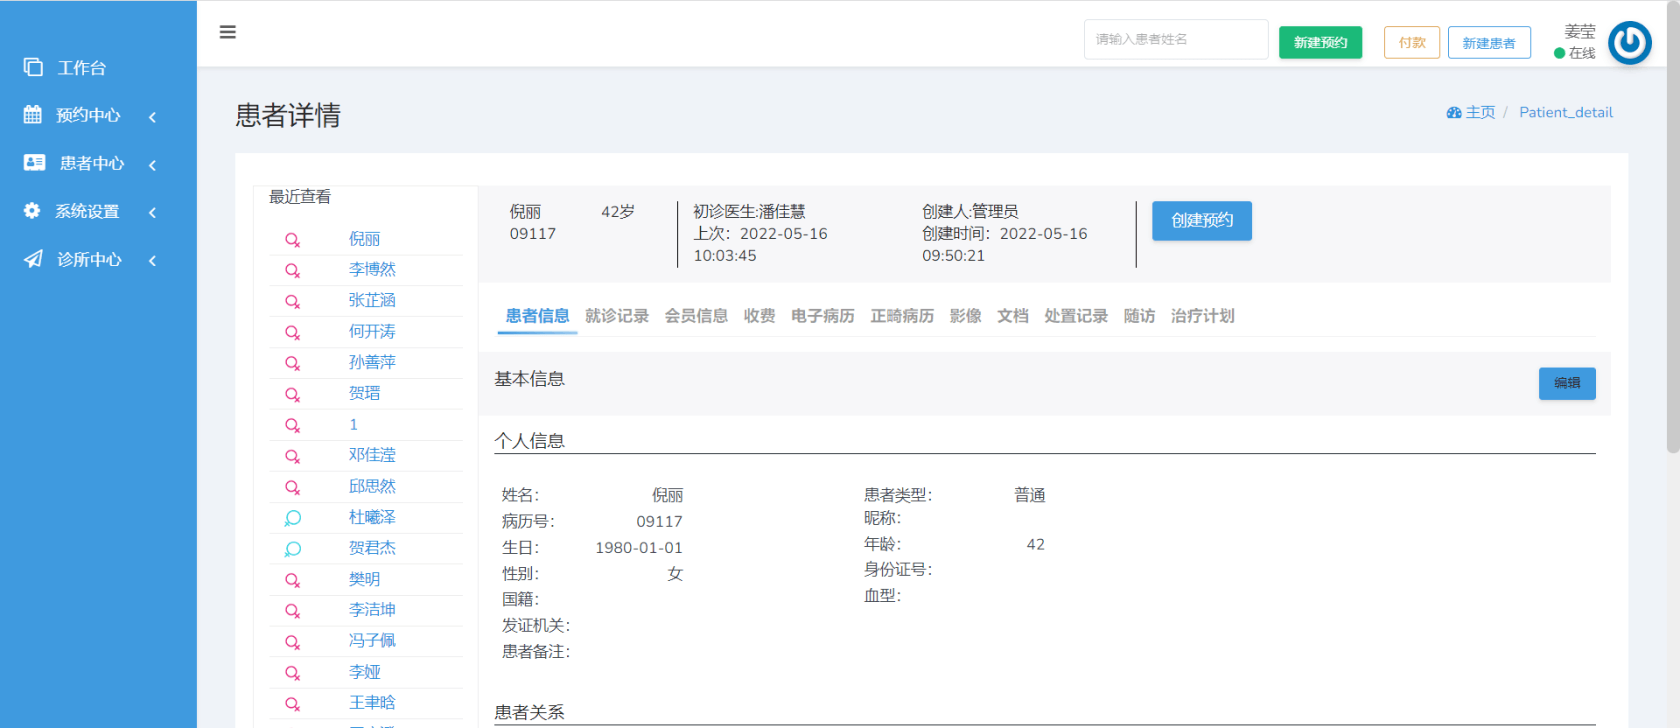Open the 文档 tab
Screen dimensions: 1680x728
1013,316
